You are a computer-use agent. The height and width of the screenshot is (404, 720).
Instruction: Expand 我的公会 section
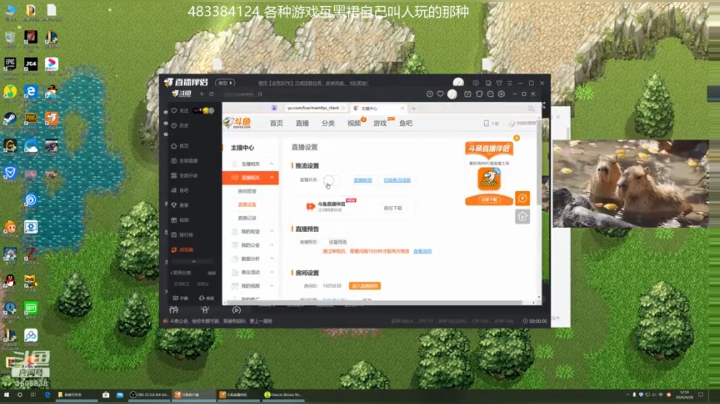251,245
